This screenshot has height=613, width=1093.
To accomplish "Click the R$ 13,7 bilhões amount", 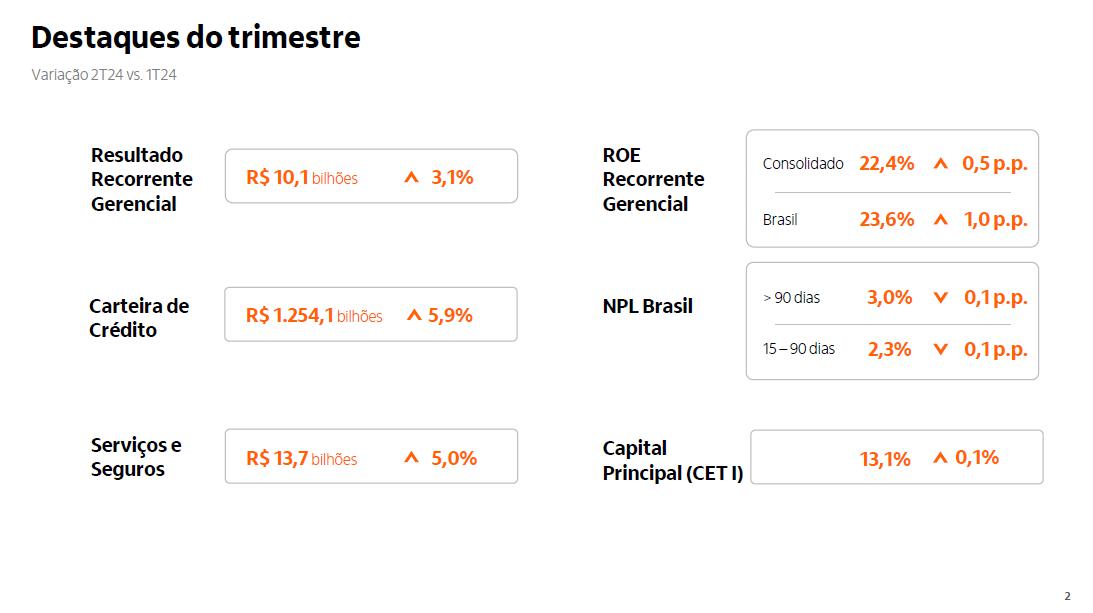I will click(x=301, y=459).
